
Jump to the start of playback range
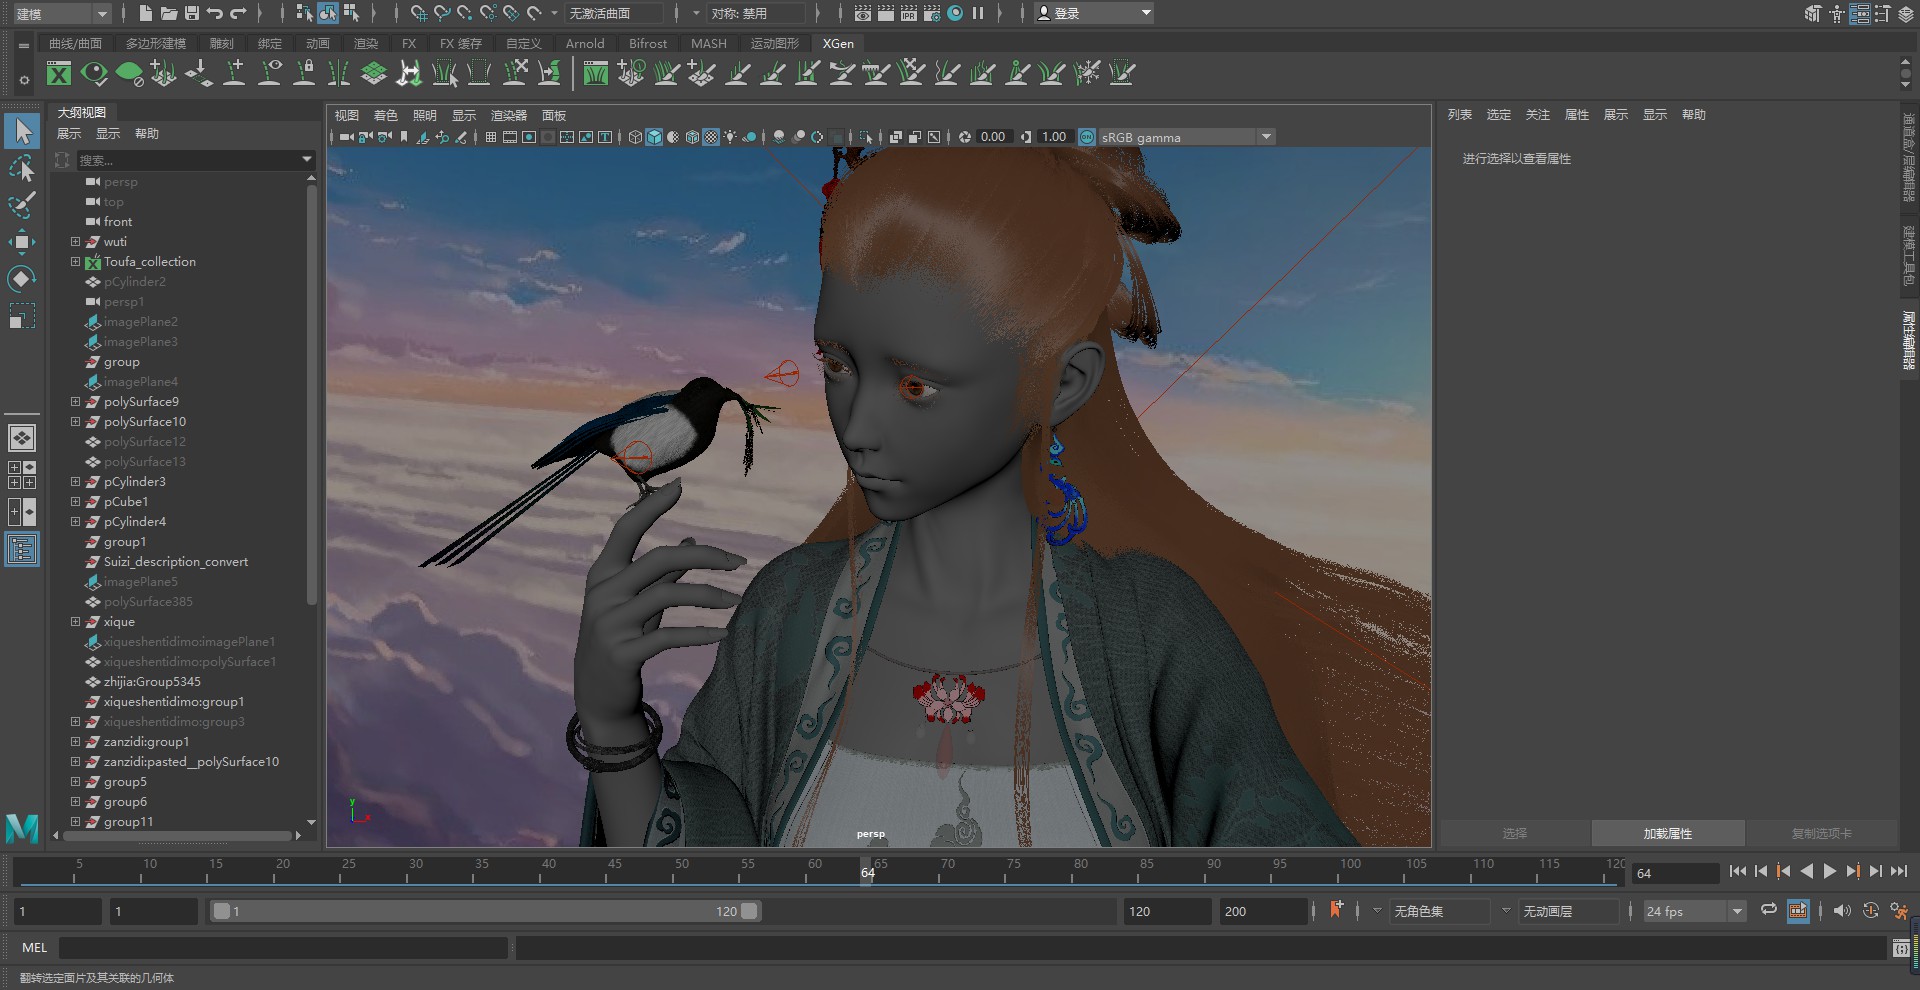pyautogui.click(x=1738, y=872)
